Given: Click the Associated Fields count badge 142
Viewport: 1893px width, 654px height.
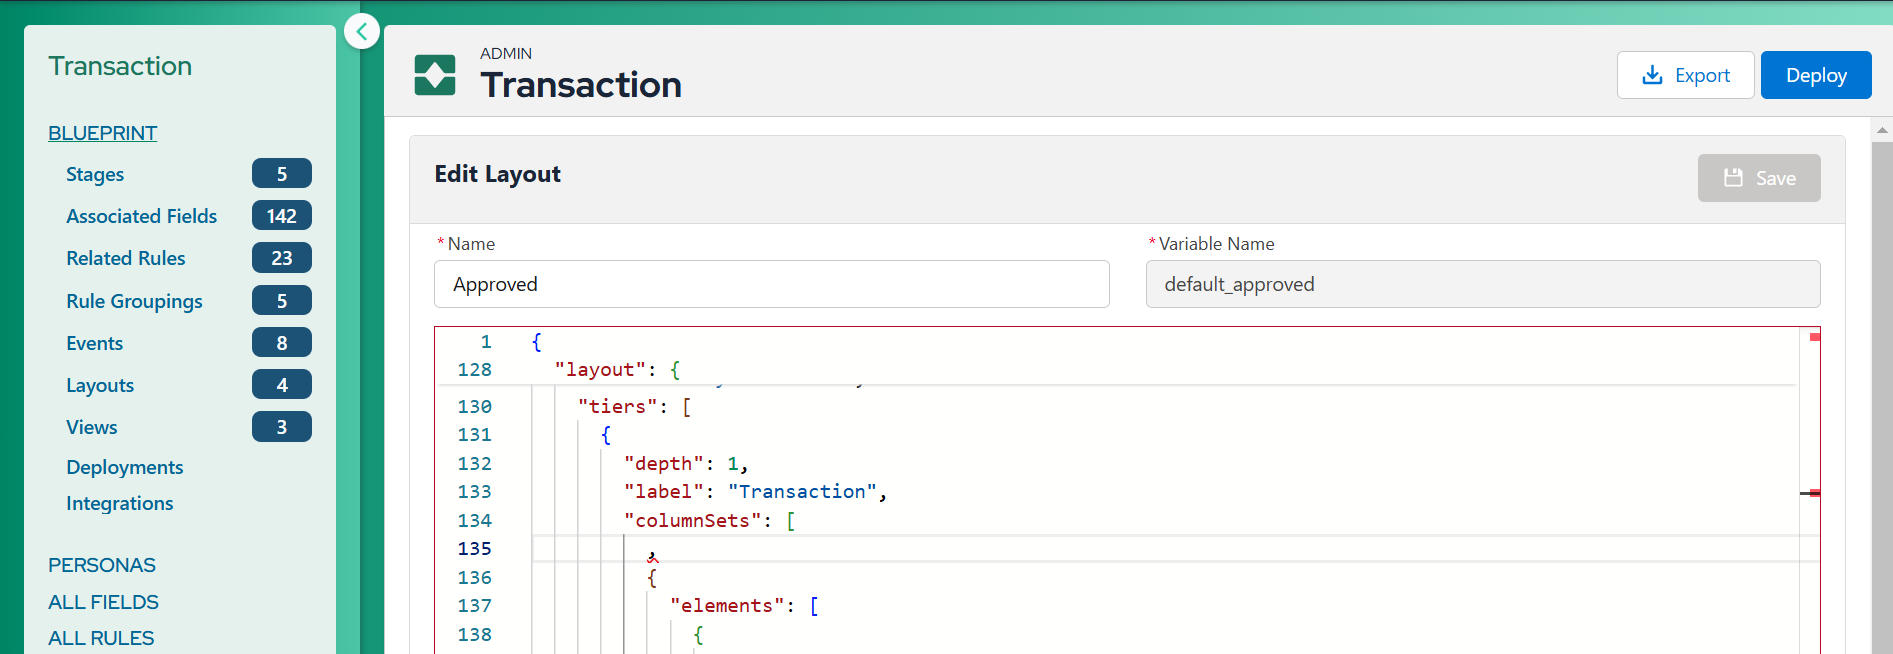Looking at the screenshot, I should click(x=282, y=216).
